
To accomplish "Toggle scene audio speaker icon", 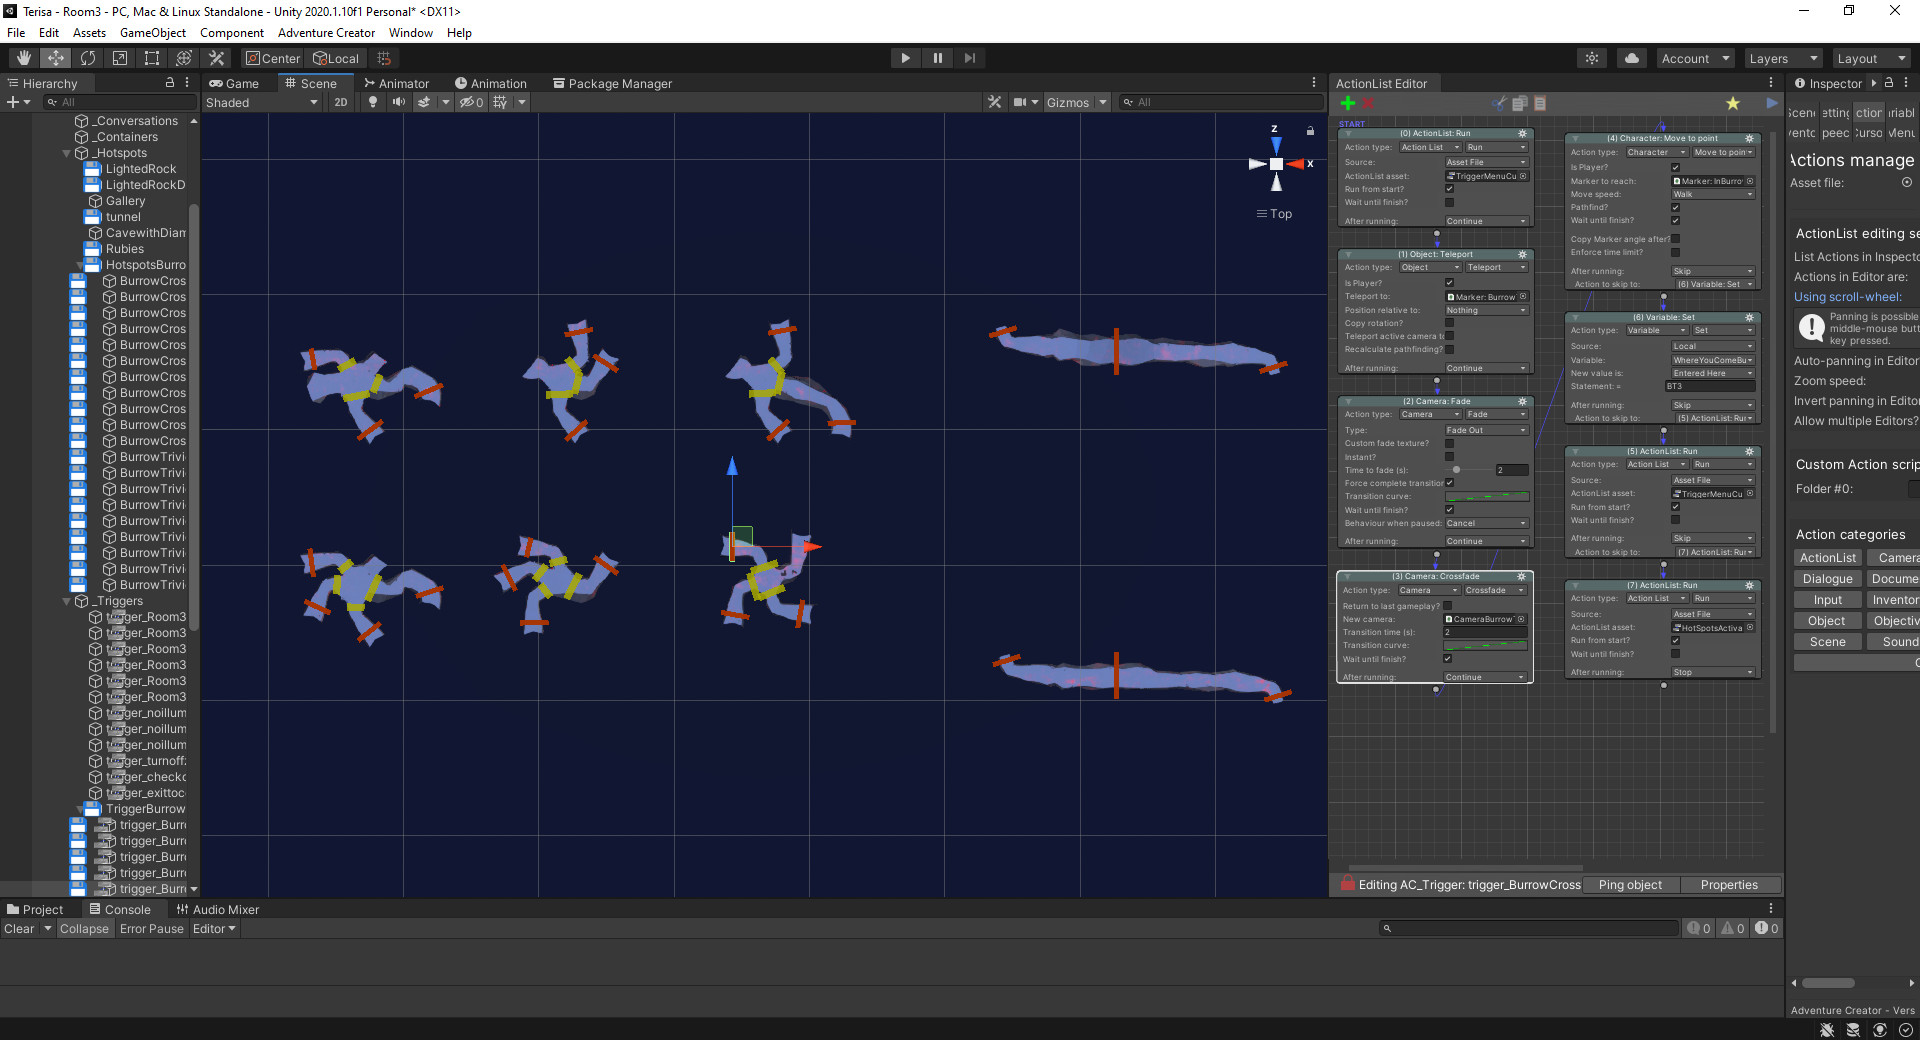I will (398, 102).
